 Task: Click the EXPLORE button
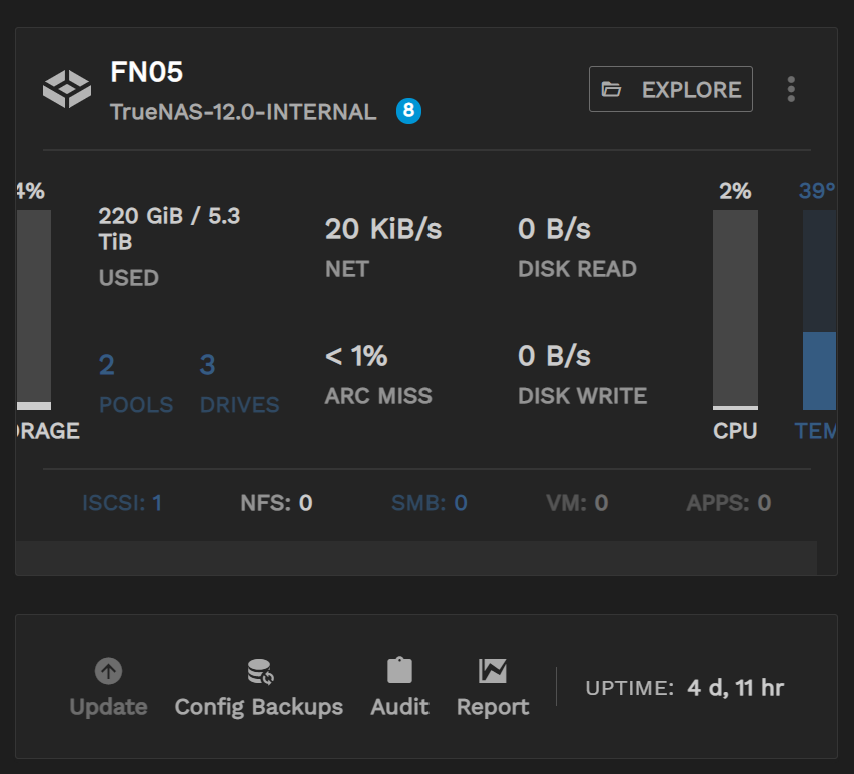(x=670, y=90)
